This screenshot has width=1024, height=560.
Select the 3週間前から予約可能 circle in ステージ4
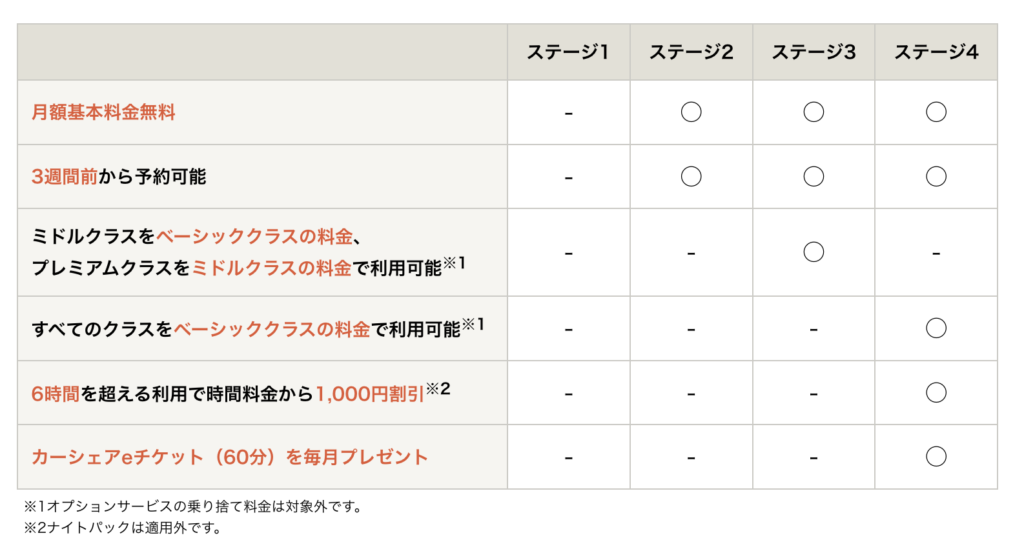pyautogui.click(x=936, y=176)
